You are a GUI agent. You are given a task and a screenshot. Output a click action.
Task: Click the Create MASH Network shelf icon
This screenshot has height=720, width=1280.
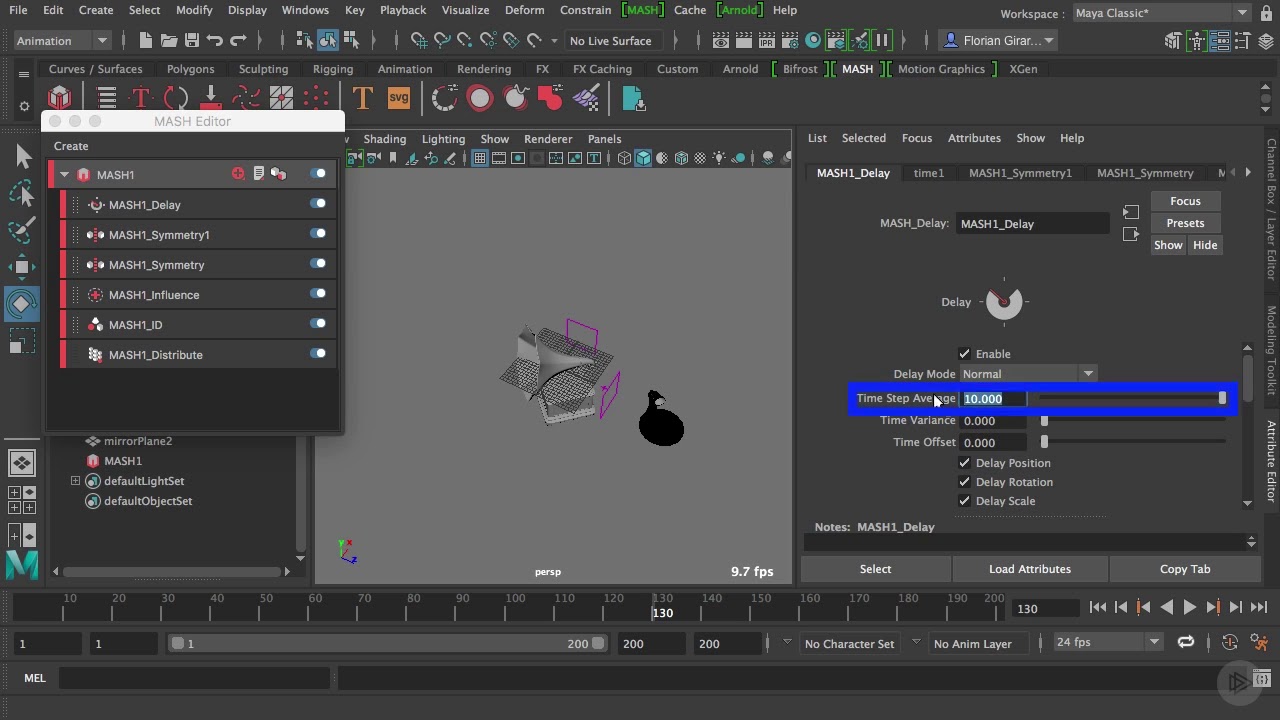tap(60, 98)
